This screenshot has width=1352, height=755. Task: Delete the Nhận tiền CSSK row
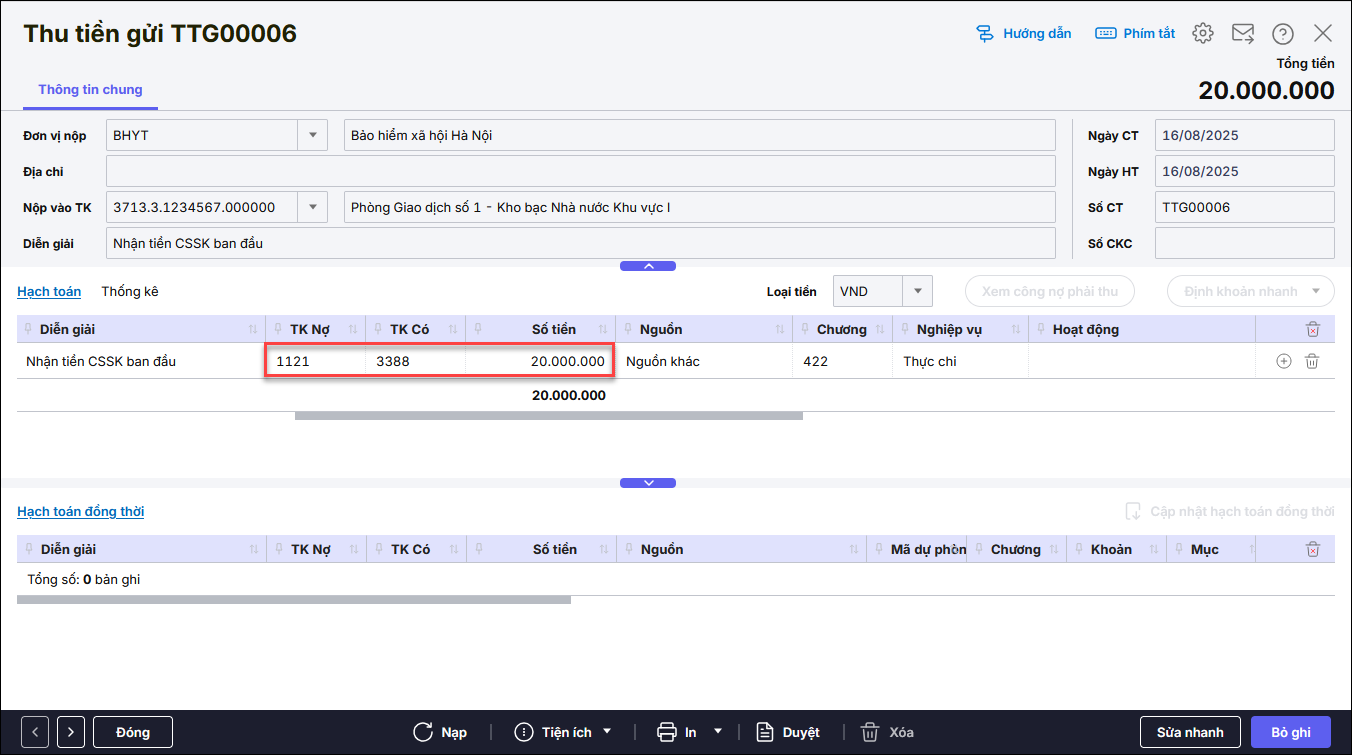pyautogui.click(x=1312, y=361)
